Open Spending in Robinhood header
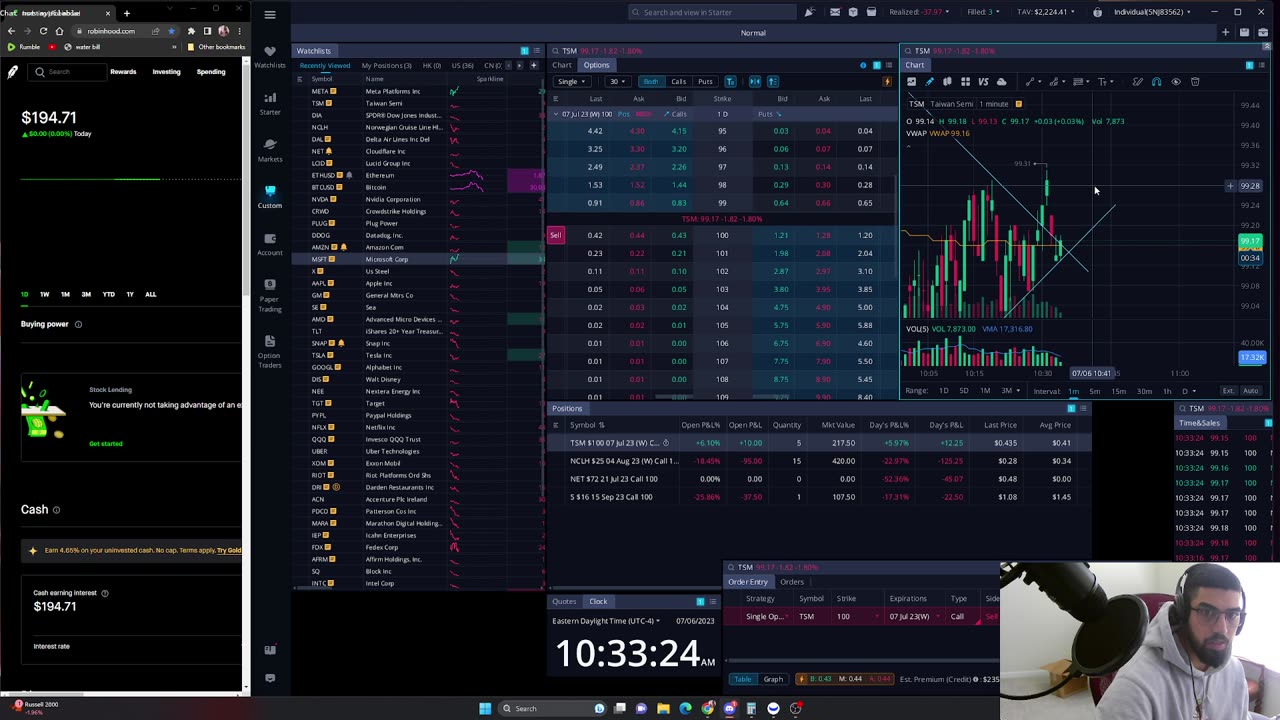The image size is (1280, 720). (x=211, y=72)
